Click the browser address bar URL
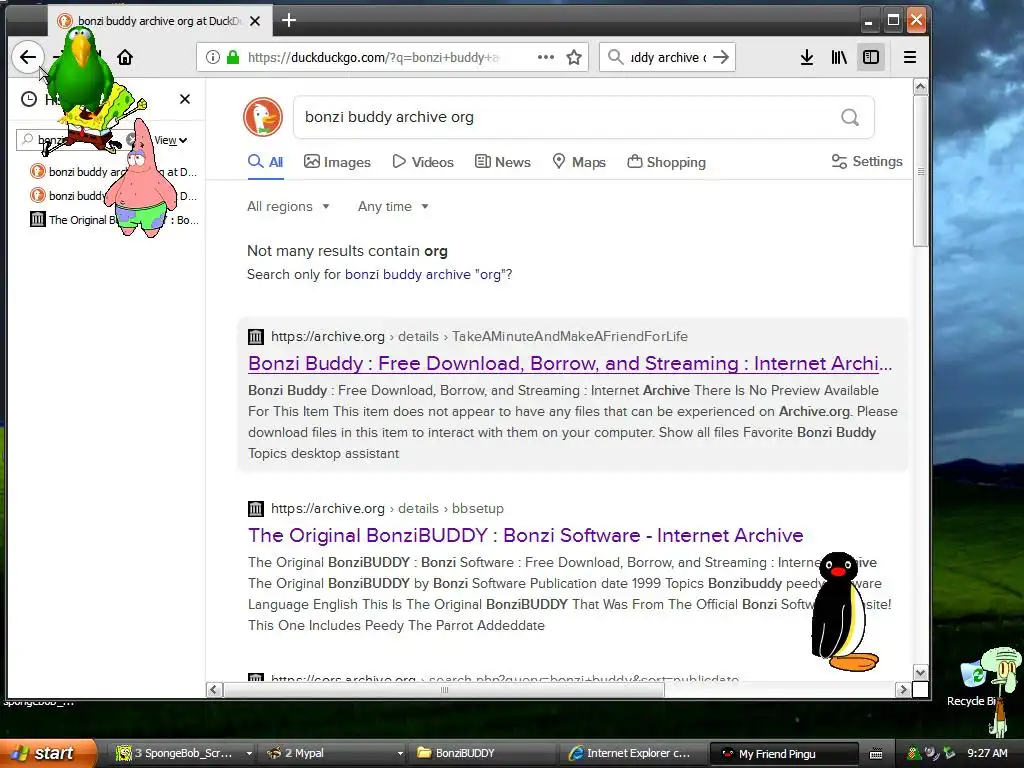The image size is (1024, 768). [x=374, y=57]
